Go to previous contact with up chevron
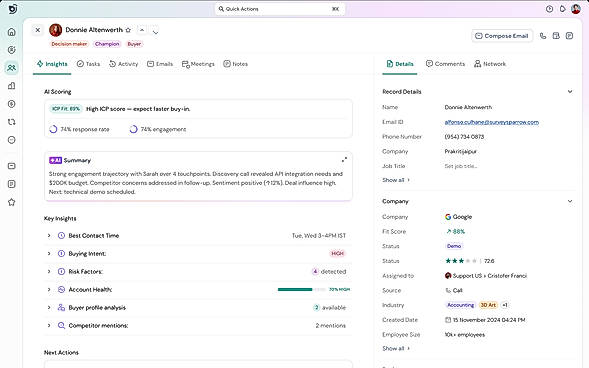Screen dimensions: 589x368 [142, 30]
